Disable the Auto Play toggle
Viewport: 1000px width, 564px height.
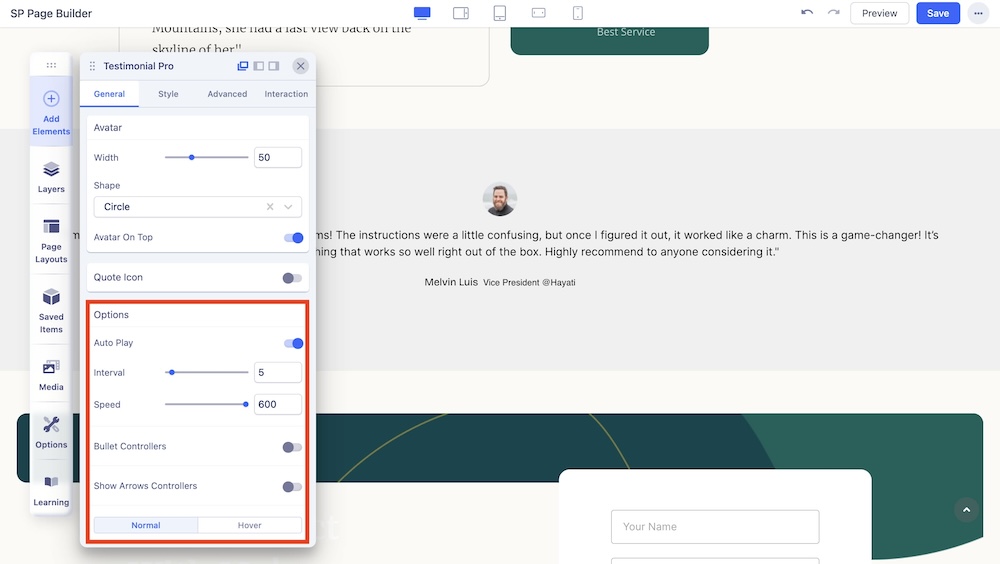(293, 343)
